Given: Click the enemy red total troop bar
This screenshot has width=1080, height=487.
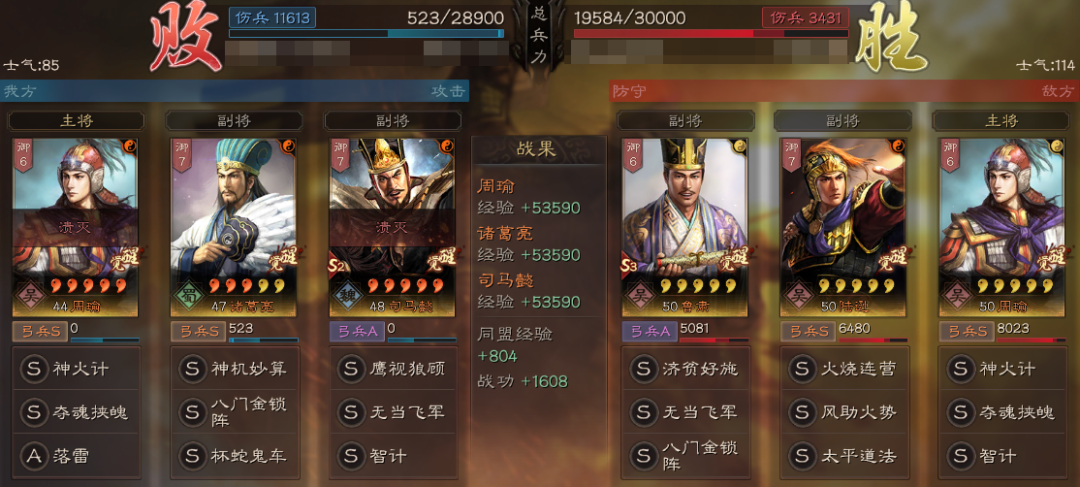Looking at the screenshot, I should pos(710,33).
